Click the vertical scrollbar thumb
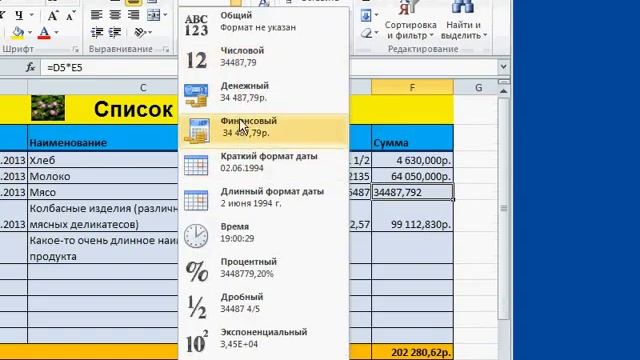Image resolution: width=640 pixels, height=360 pixels. tap(504, 208)
